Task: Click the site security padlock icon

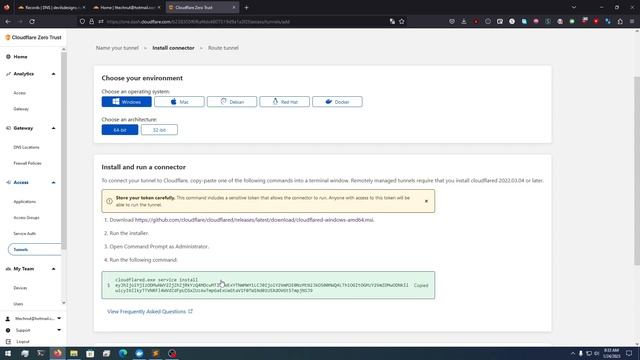Action: [91, 22]
